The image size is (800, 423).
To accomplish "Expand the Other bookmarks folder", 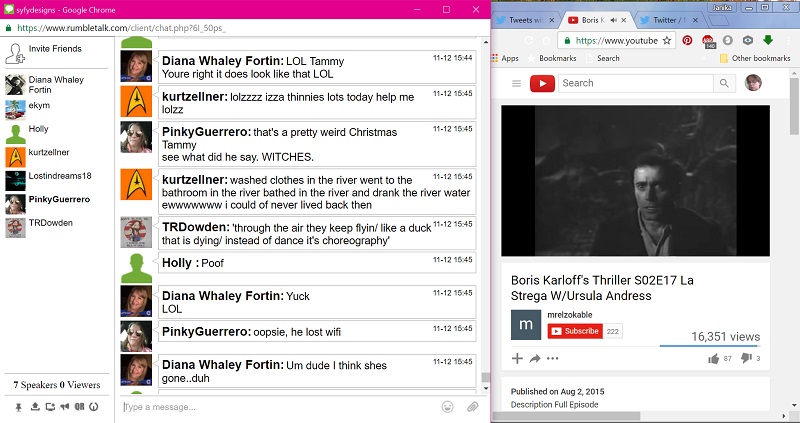I will [x=755, y=58].
